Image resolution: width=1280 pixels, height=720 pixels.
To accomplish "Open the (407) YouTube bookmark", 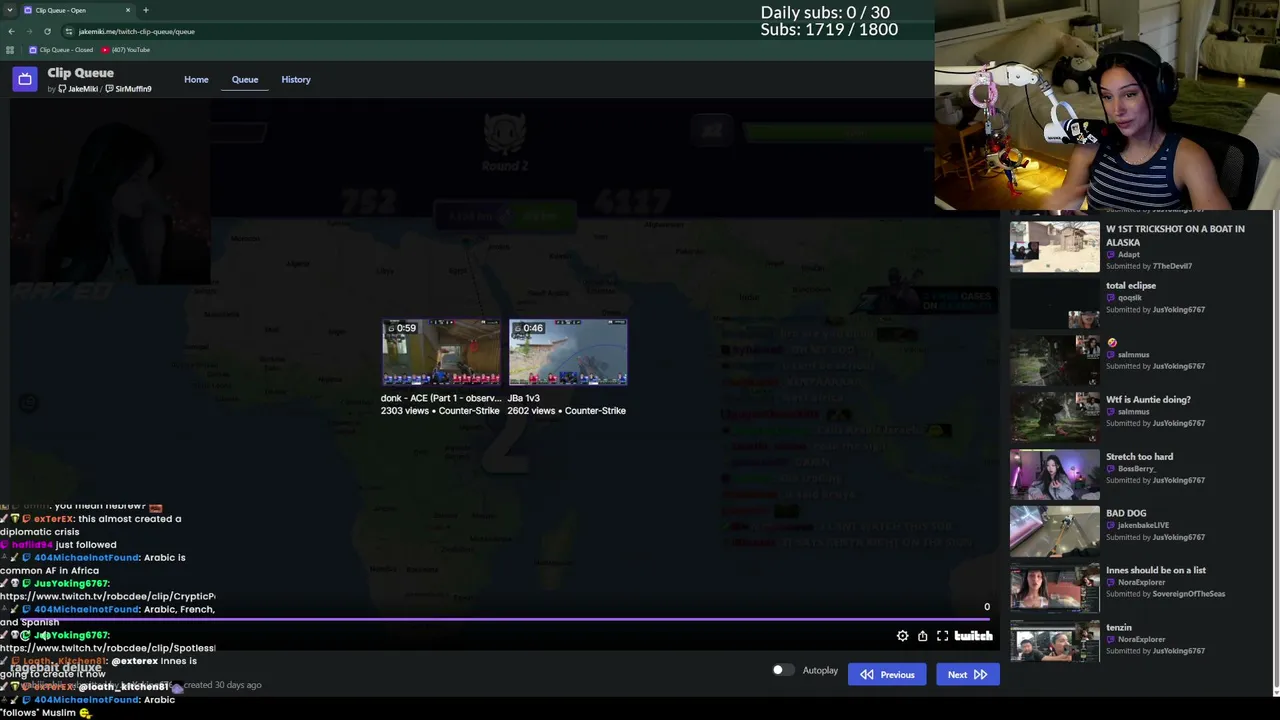I will tap(126, 50).
